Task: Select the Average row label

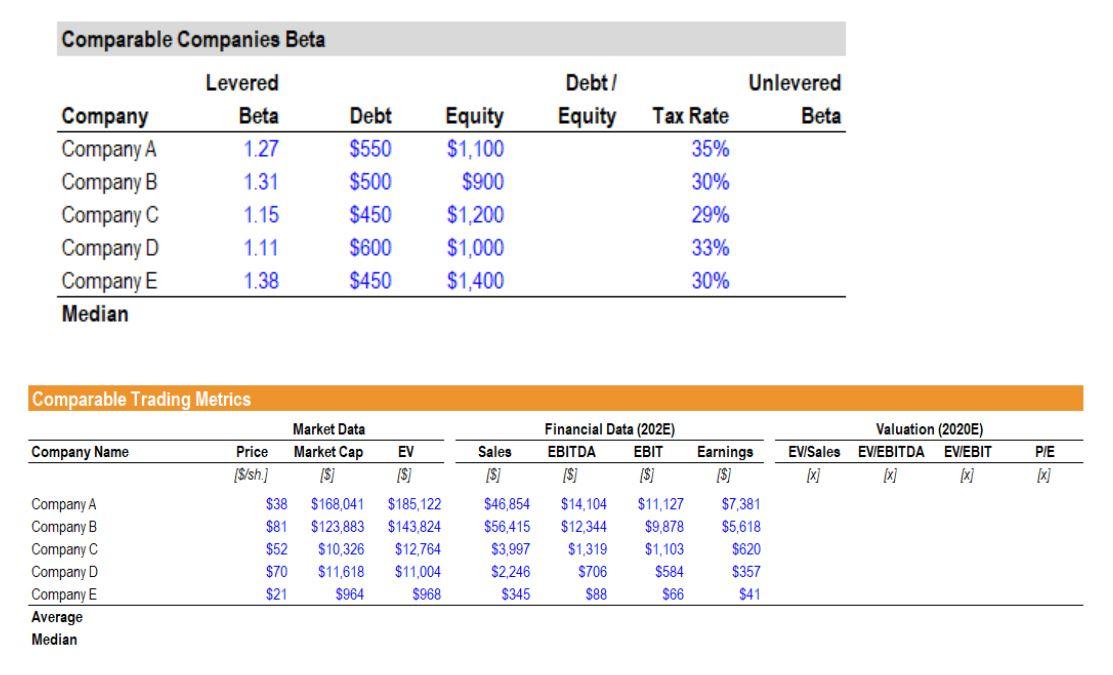Action: point(57,618)
